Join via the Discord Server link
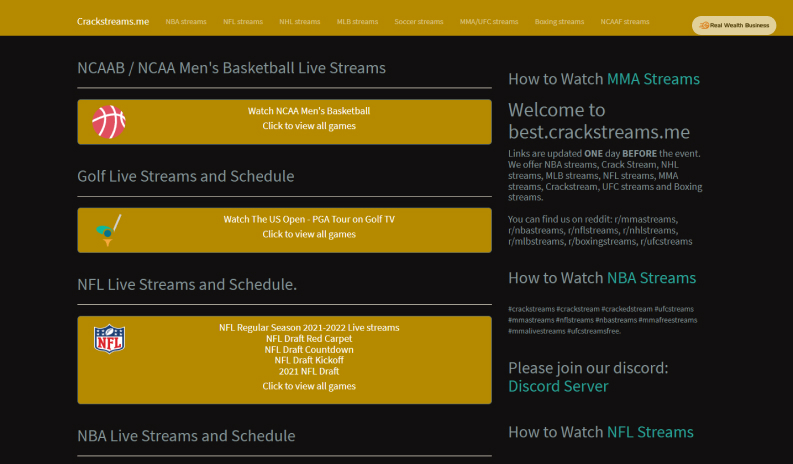793x464 pixels. pyautogui.click(x=558, y=386)
